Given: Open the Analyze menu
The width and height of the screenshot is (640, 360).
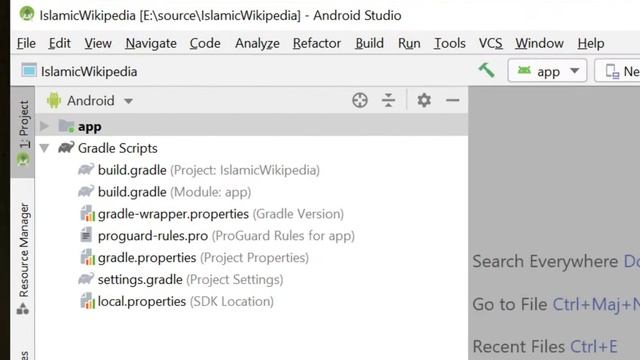Looking at the screenshot, I should (257, 43).
